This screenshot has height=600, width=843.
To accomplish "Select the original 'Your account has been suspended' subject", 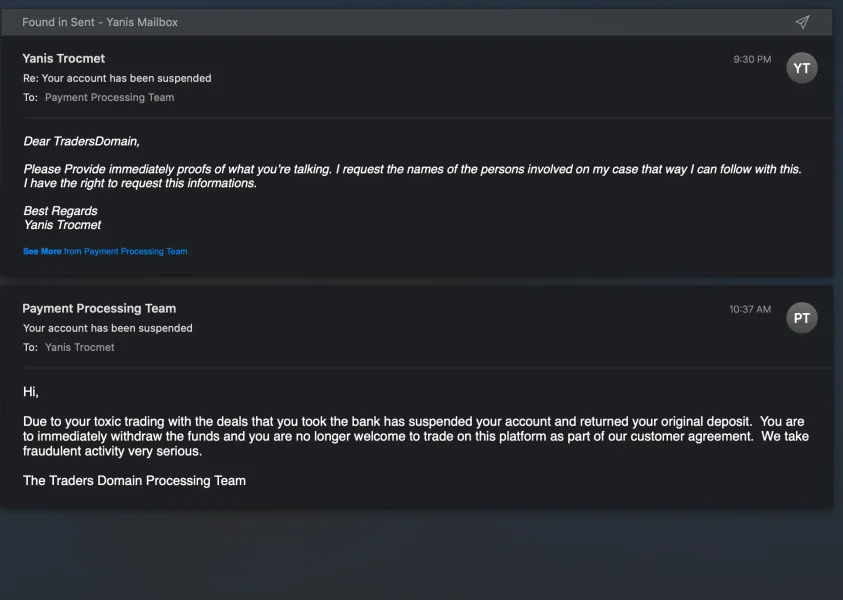I will (108, 328).
